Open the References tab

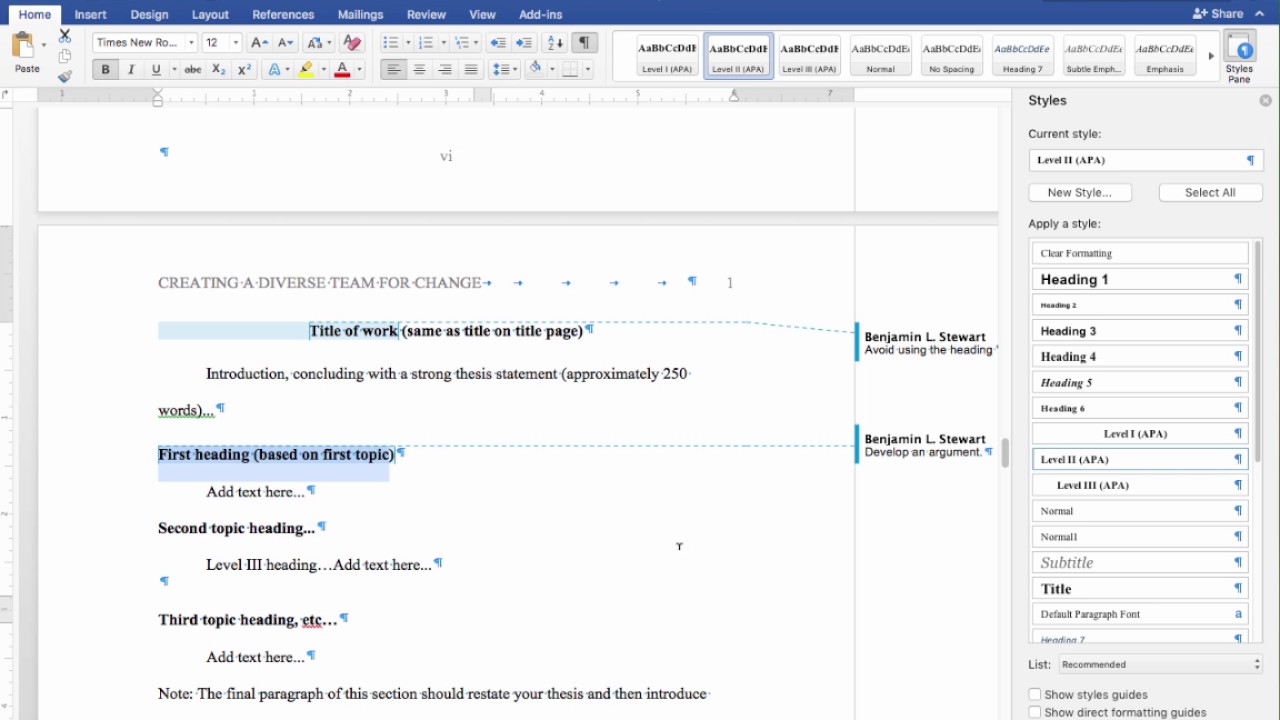tap(283, 14)
